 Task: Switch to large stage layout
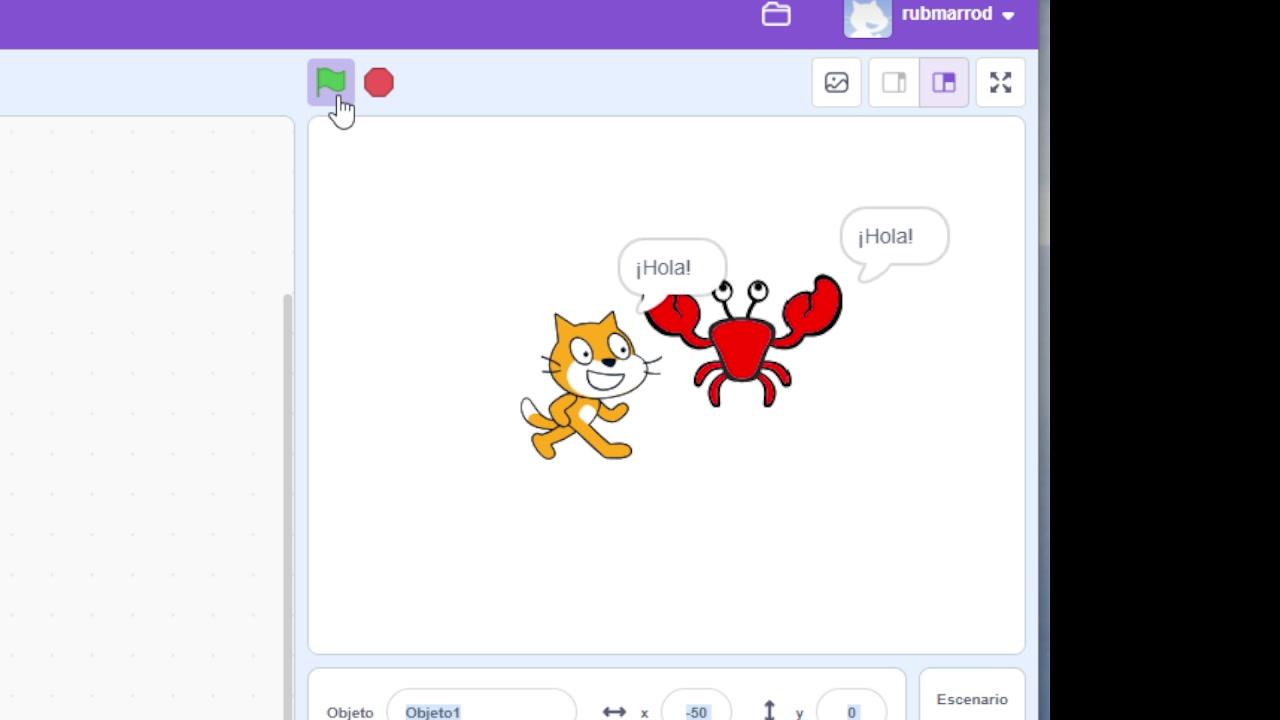pyautogui.click(x=944, y=83)
